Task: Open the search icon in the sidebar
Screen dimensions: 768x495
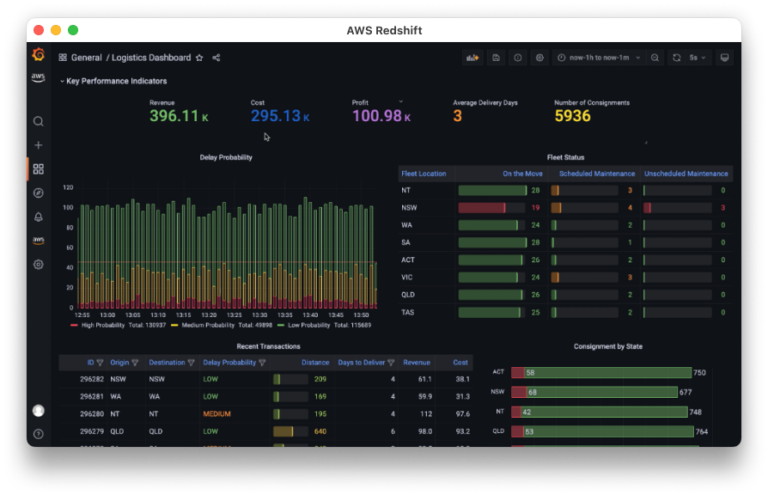Action: coord(38,121)
